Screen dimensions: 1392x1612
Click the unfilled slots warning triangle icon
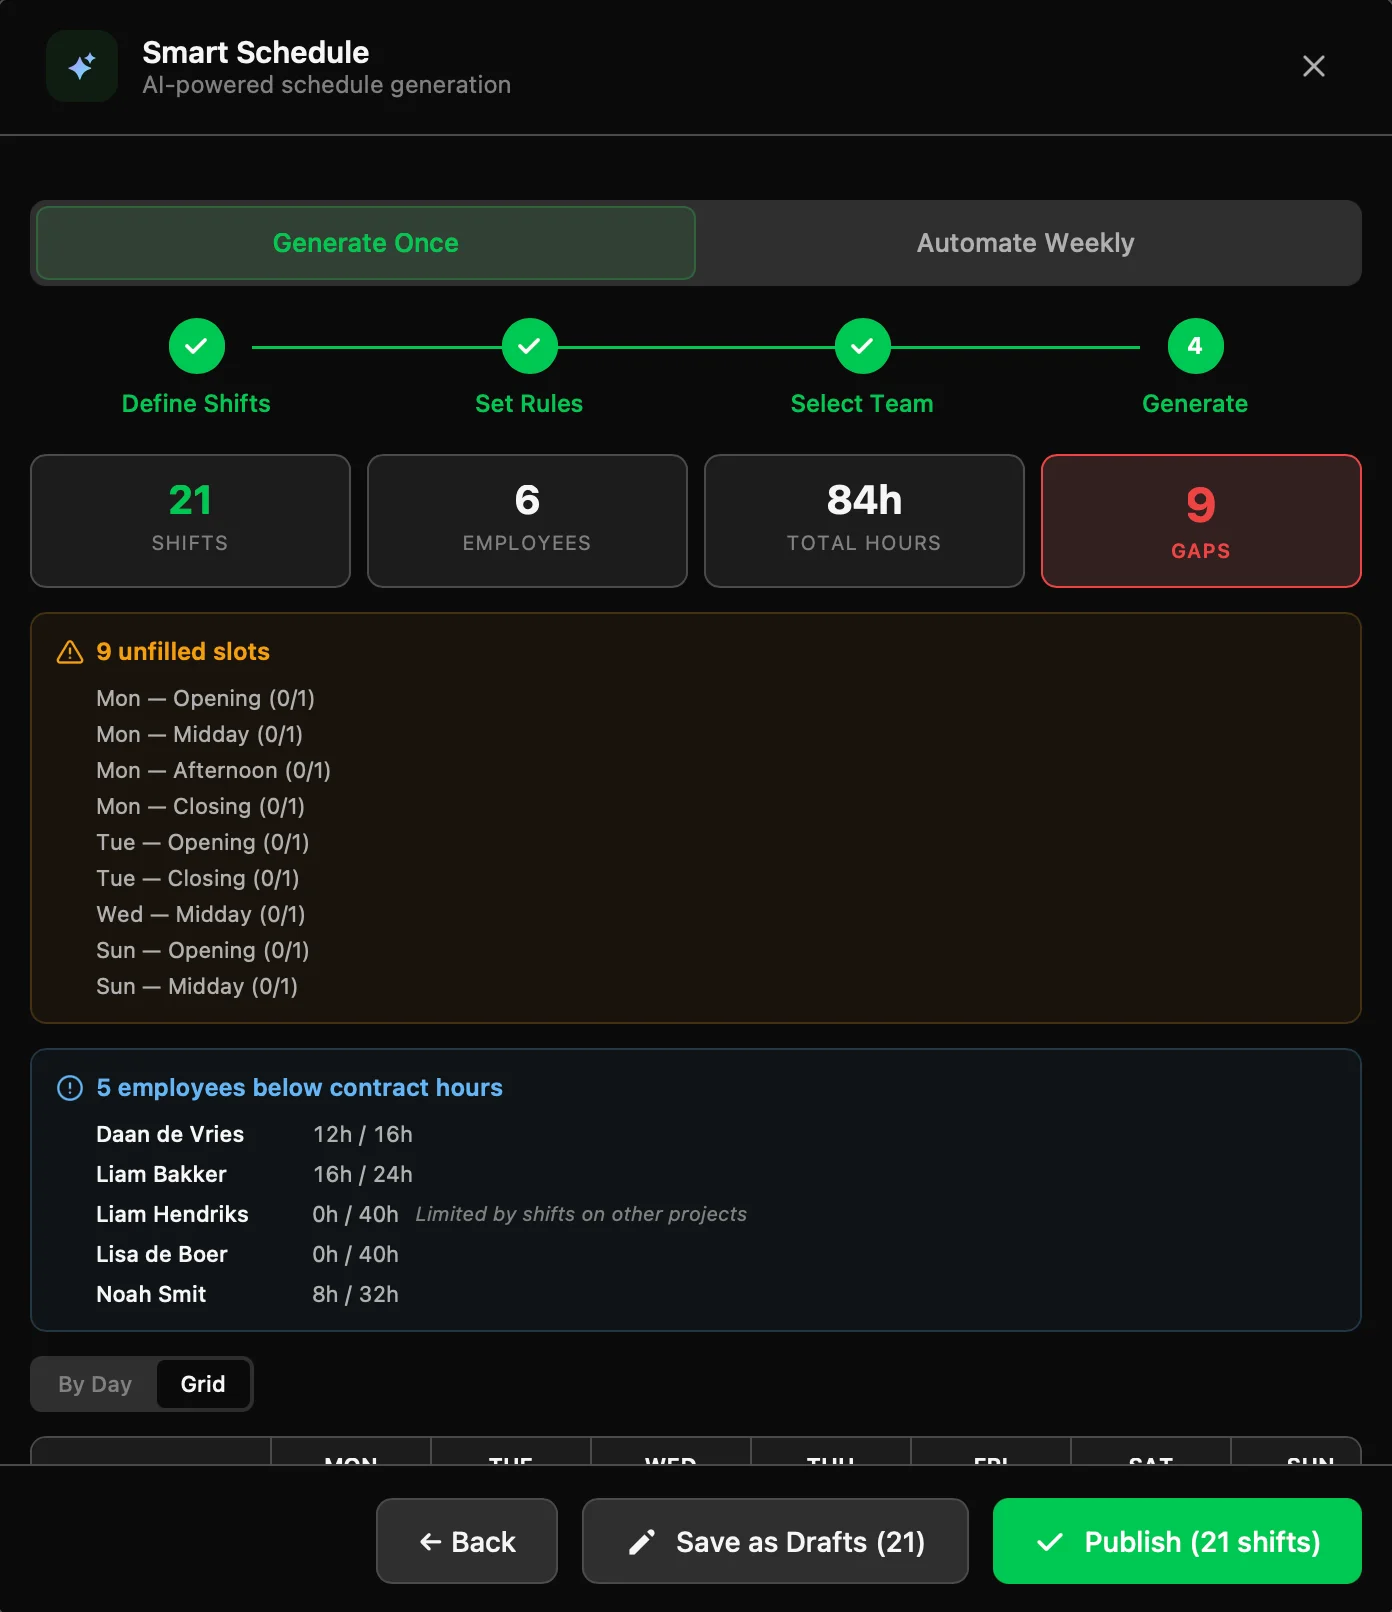coord(70,652)
